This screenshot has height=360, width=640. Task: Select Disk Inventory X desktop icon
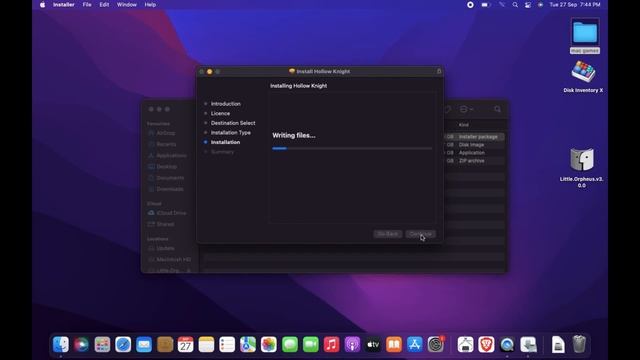(x=583, y=76)
